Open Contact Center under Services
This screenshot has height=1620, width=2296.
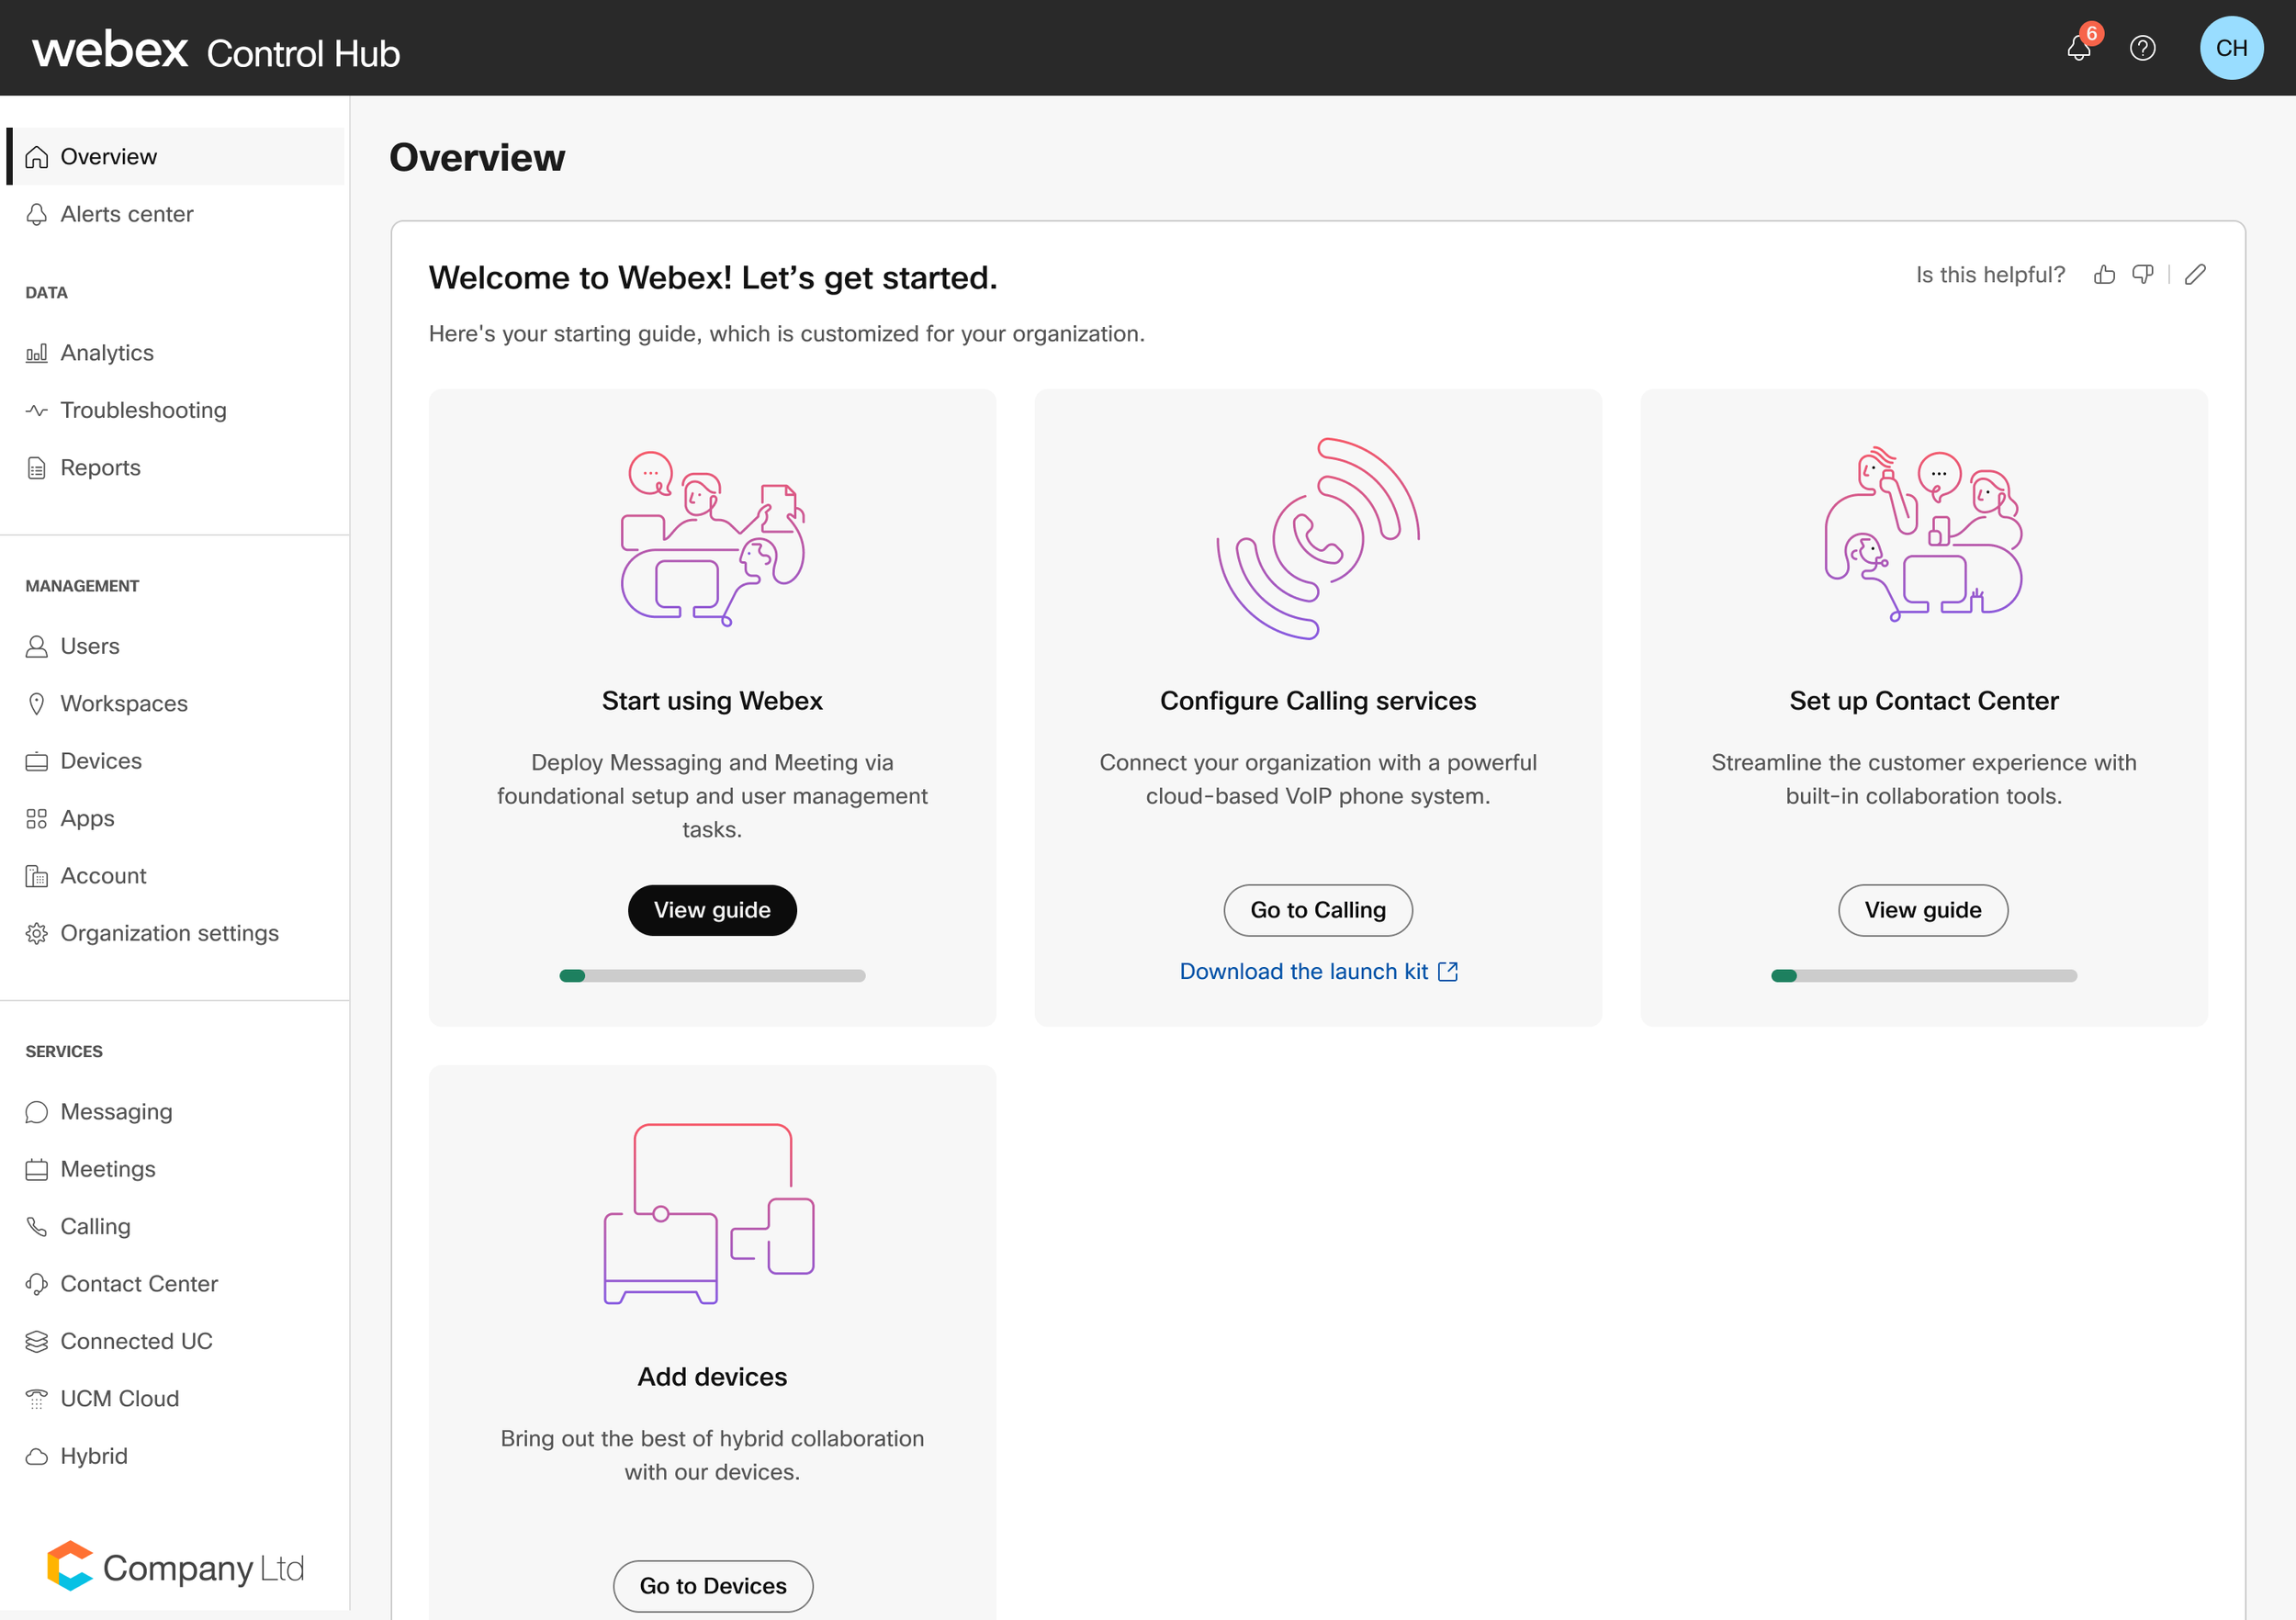pos(138,1284)
